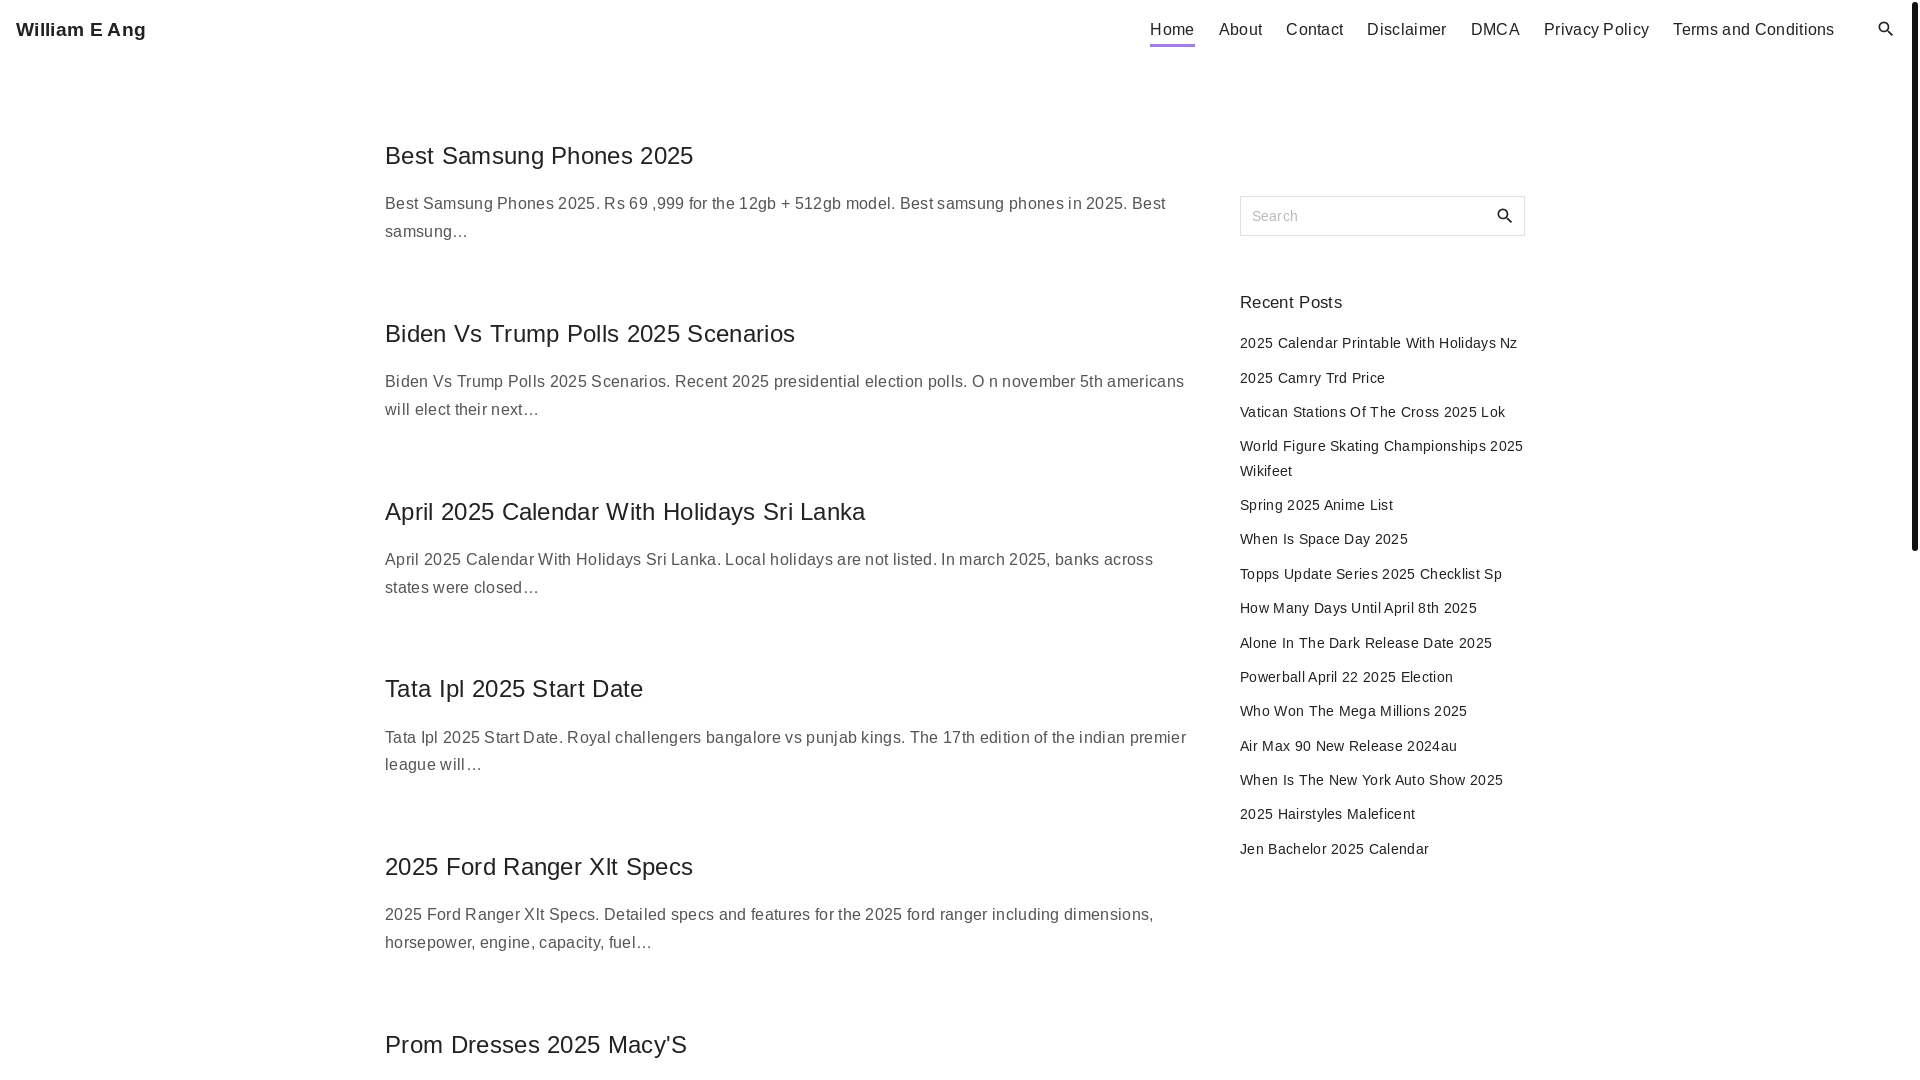Image resolution: width=1920 pixels, height=1080 pixels.
Task: Click the Tata Ipl 2025 excerpt text
Action: click(785, 751)
